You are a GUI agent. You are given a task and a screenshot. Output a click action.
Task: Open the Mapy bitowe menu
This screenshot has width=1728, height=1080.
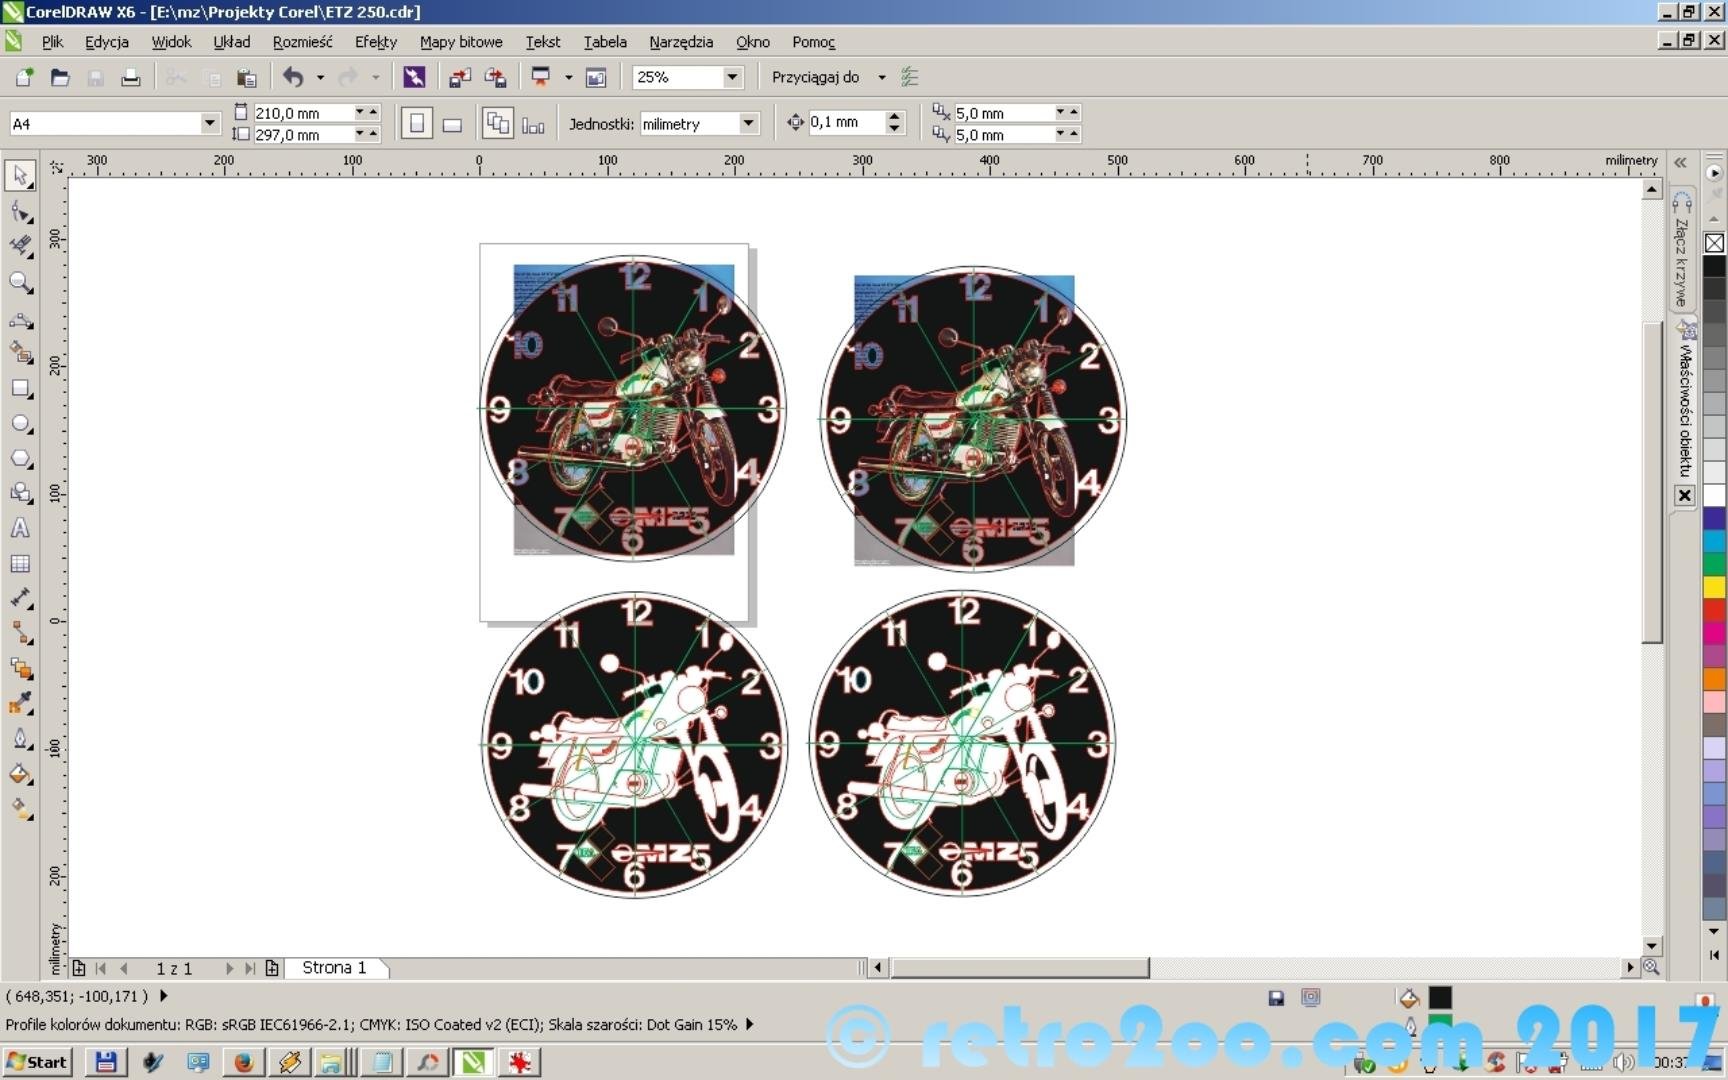461,42
